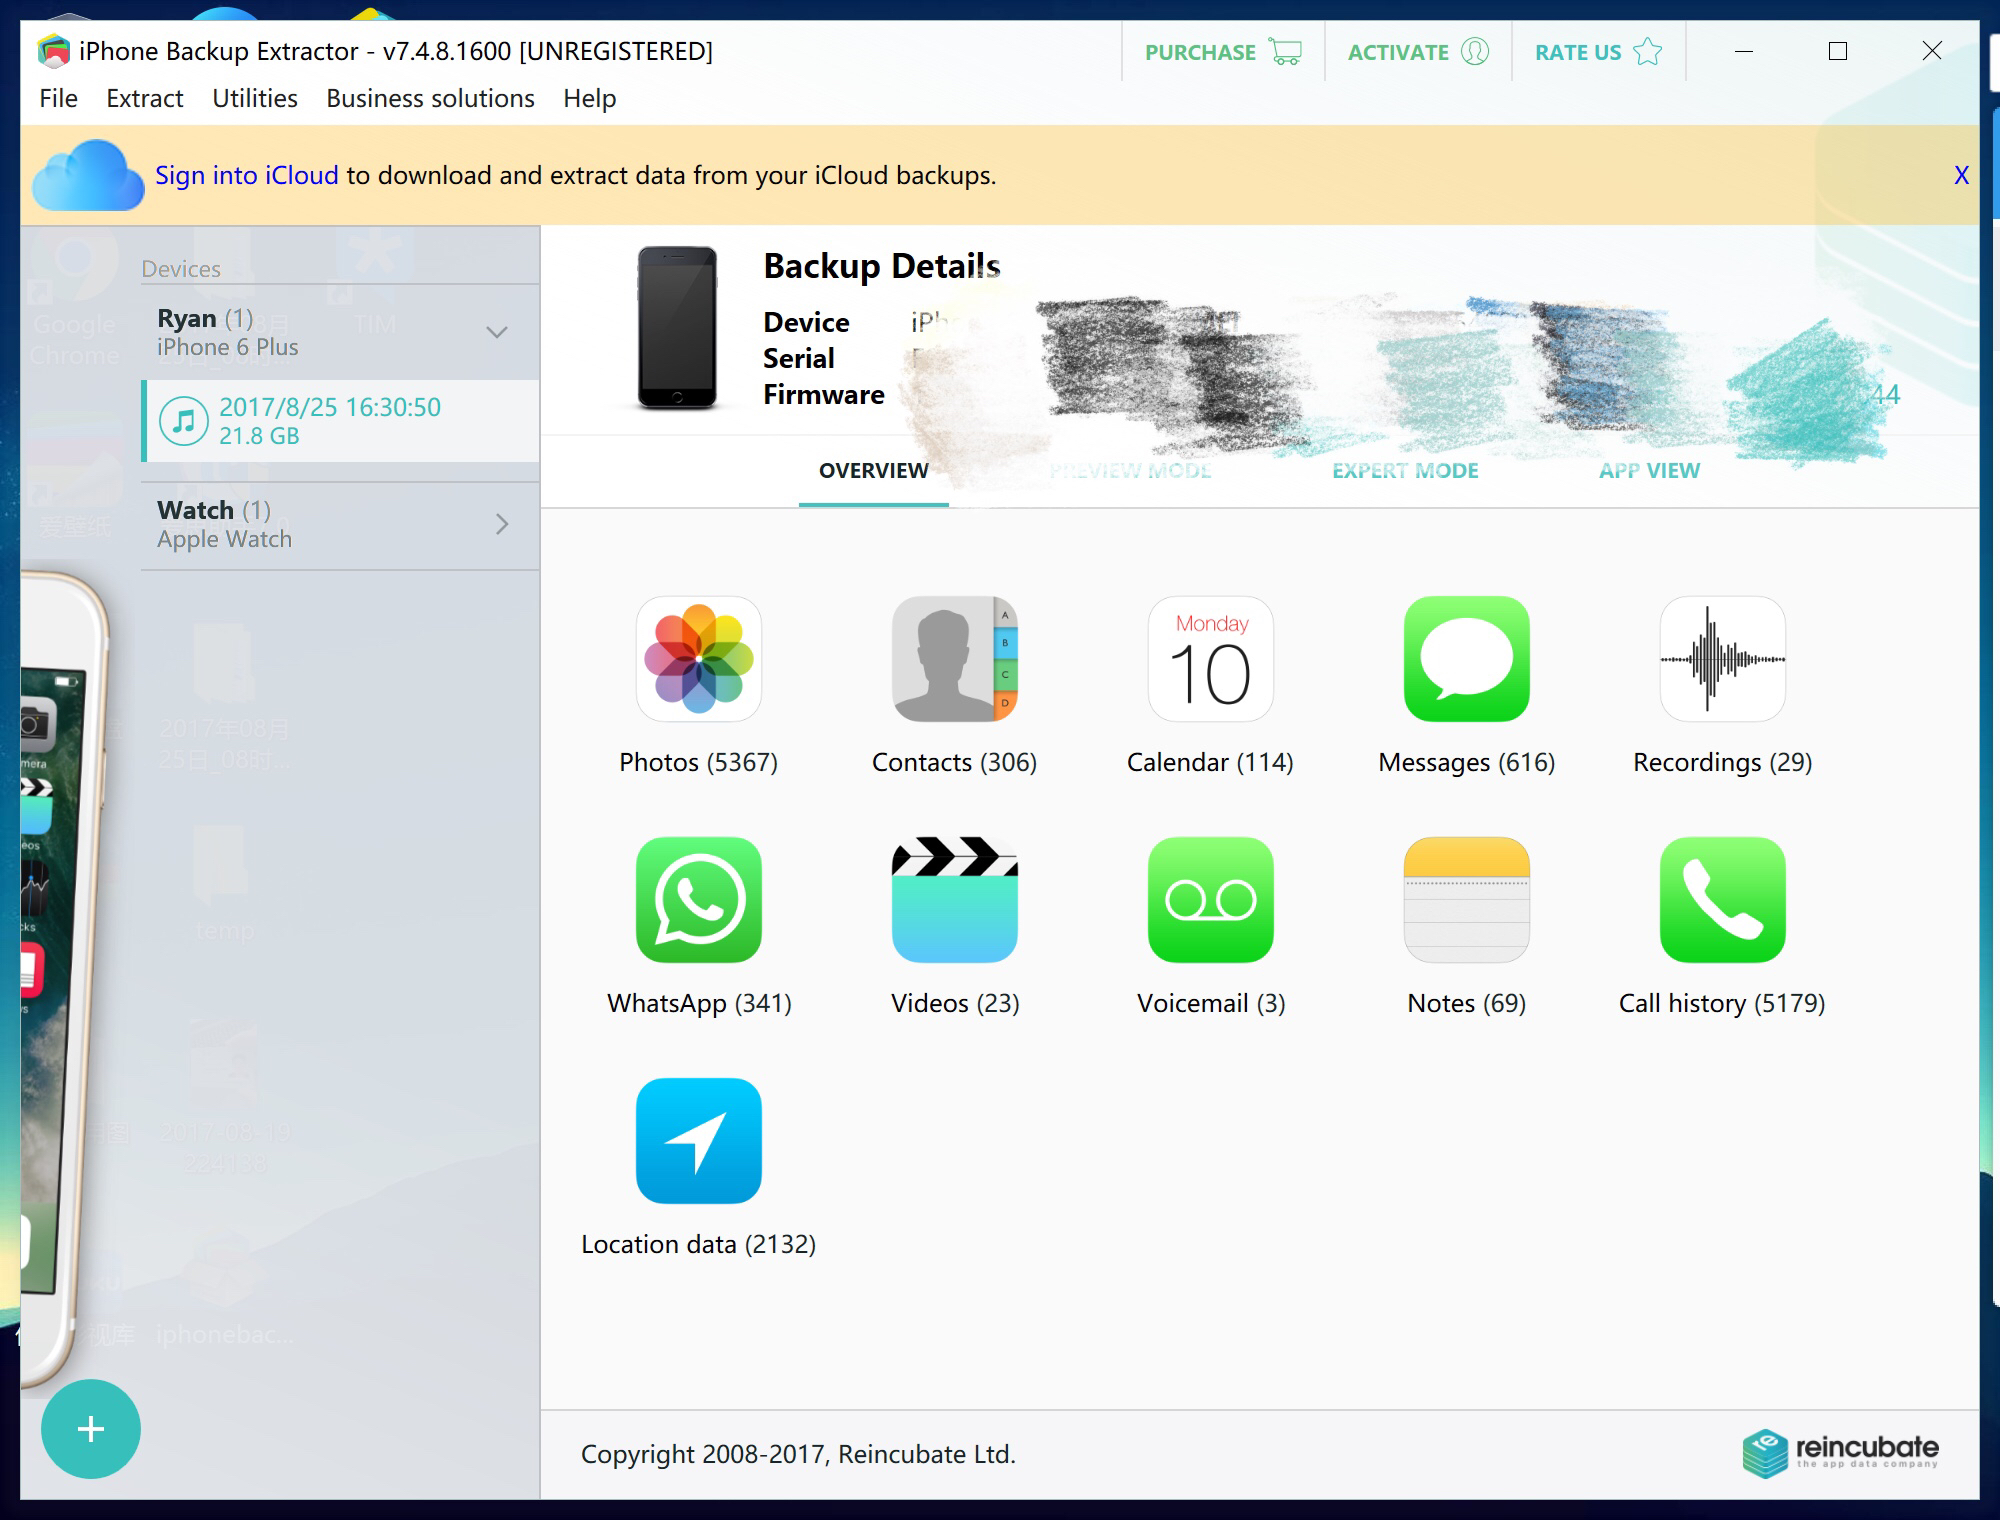The height and width of the screenshot is (1520, 2000).
Task: Open the Voicemail icon
Action: [1210, 900]
